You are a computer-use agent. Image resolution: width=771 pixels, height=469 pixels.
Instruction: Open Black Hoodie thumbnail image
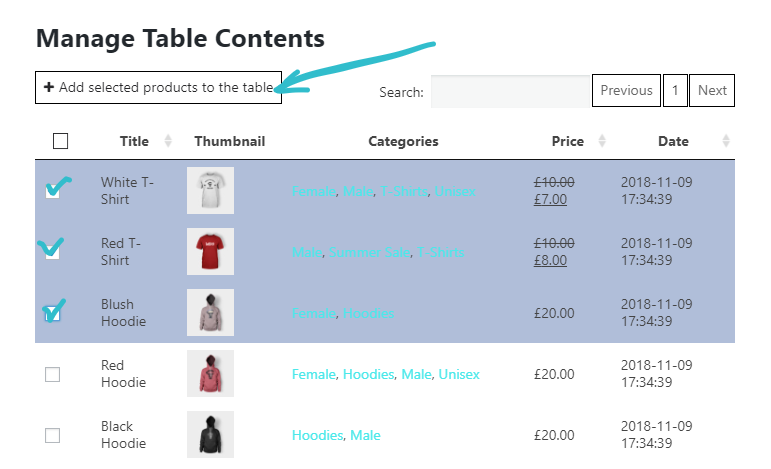click(x=210, y=434)
